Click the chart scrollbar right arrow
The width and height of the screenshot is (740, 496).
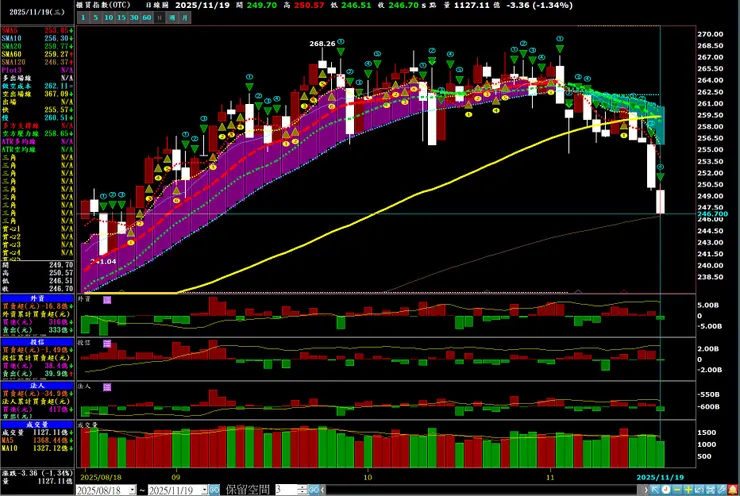pyautogui.click(x=646, y=490)
